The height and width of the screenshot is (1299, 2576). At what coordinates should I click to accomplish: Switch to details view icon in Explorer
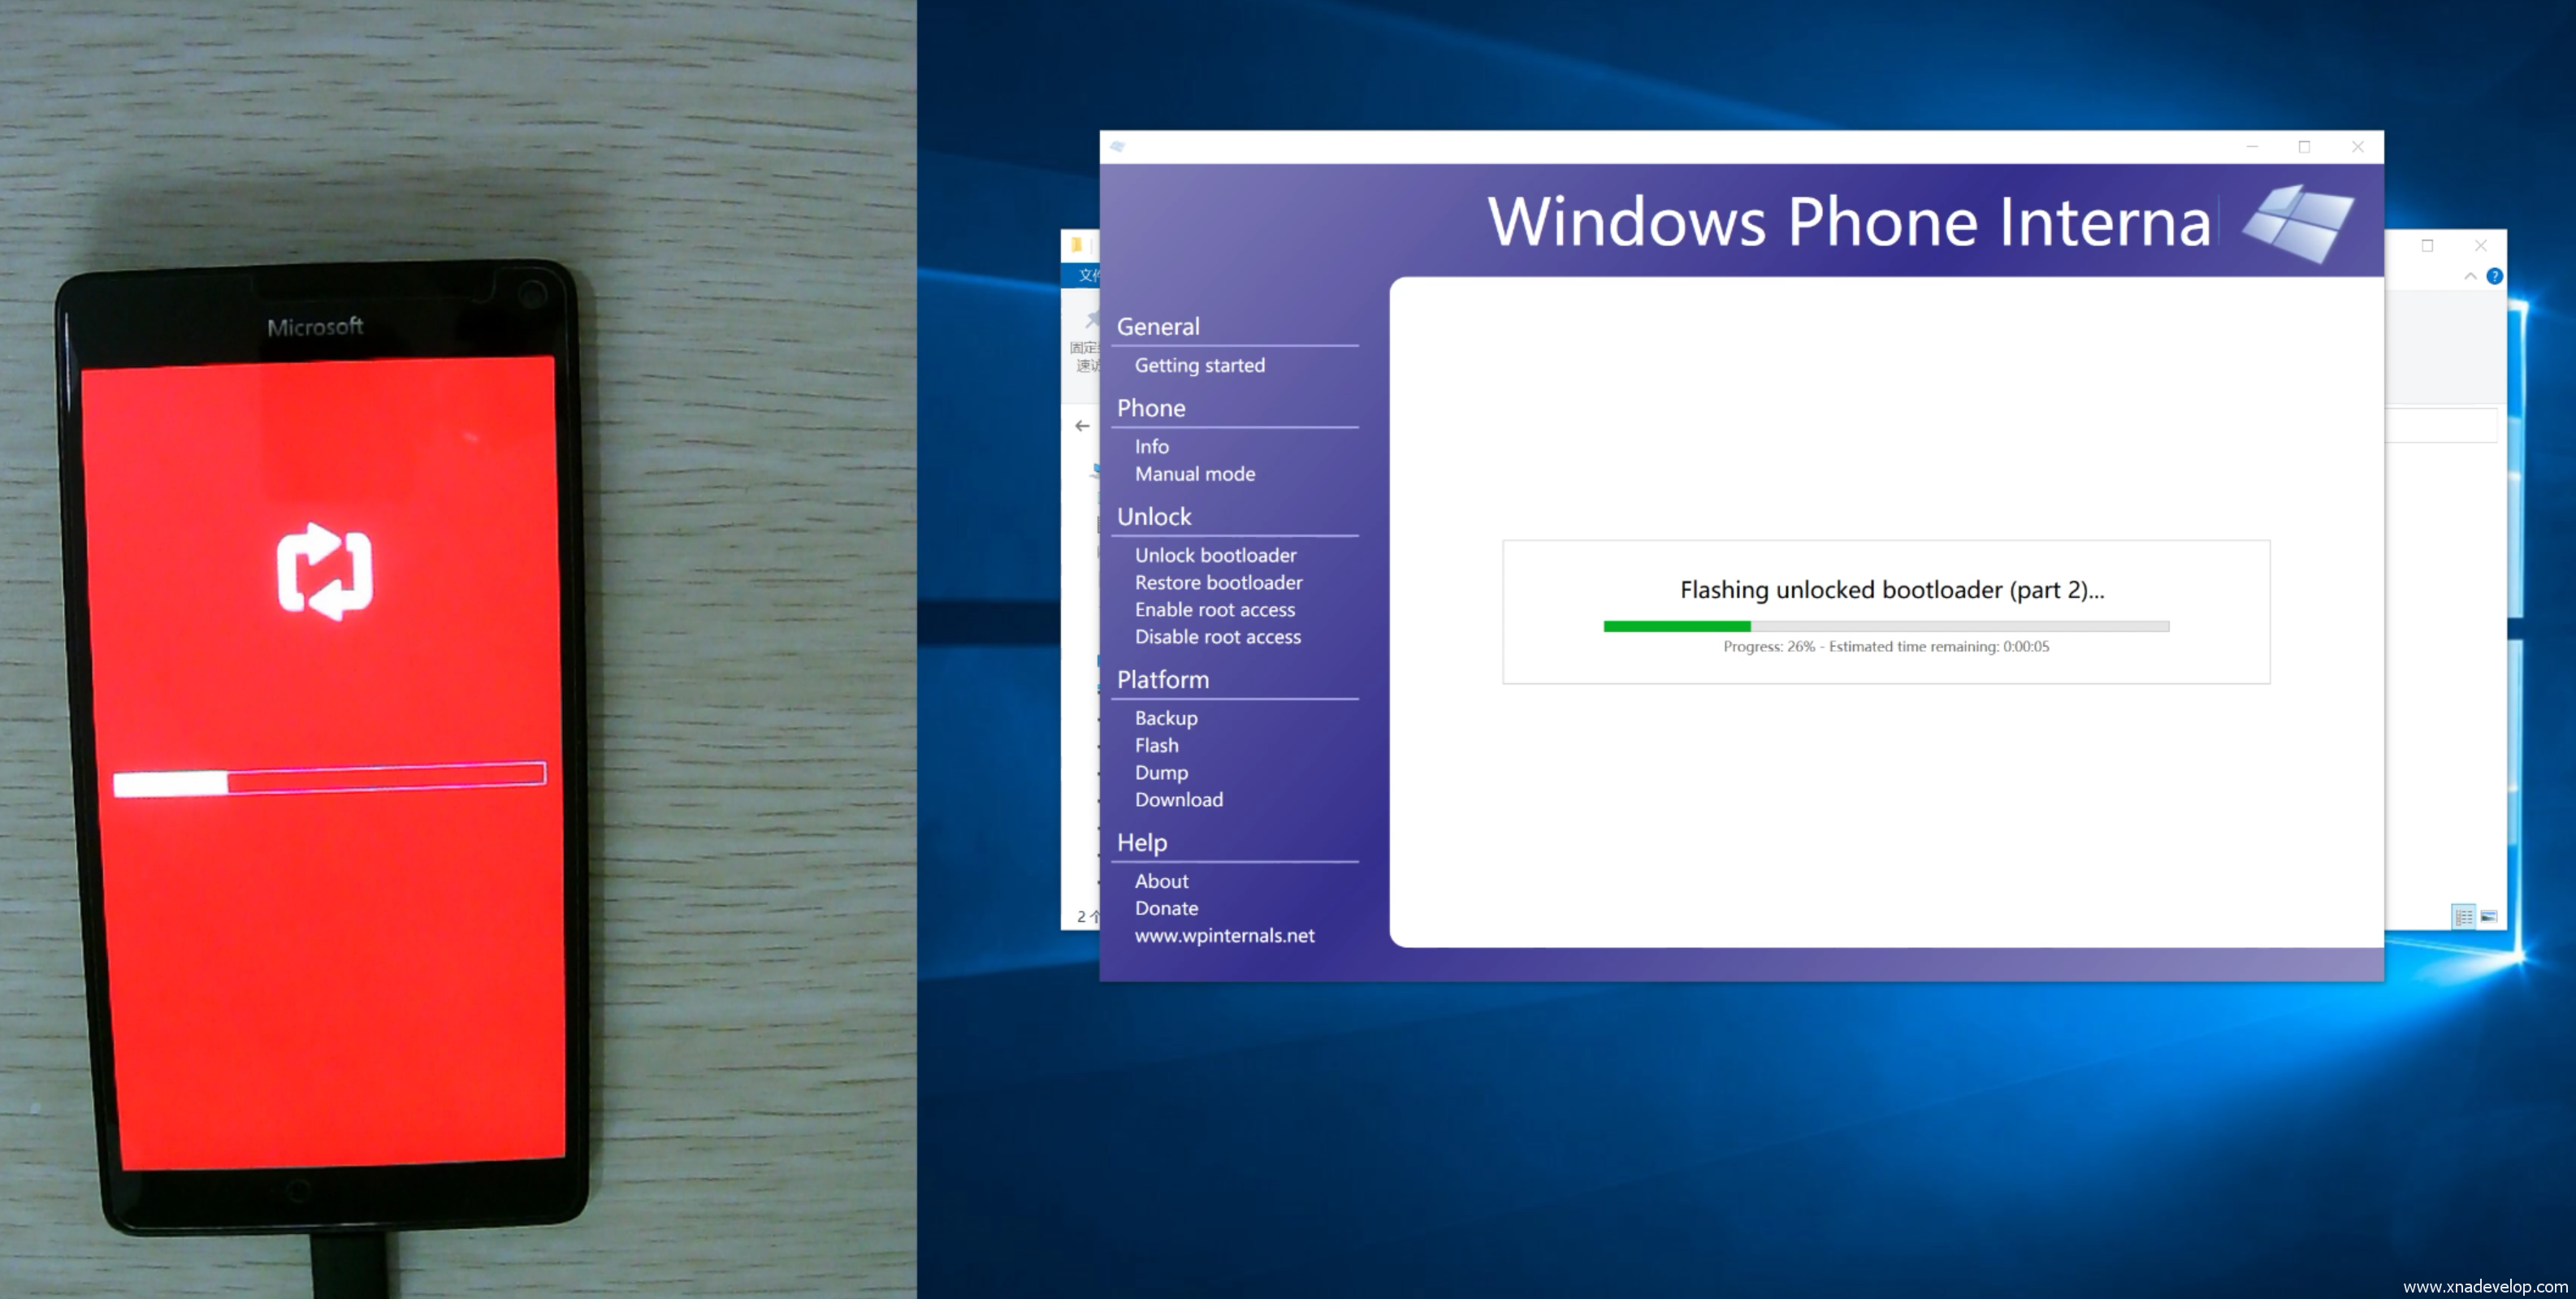click(x=2463, y=916)
